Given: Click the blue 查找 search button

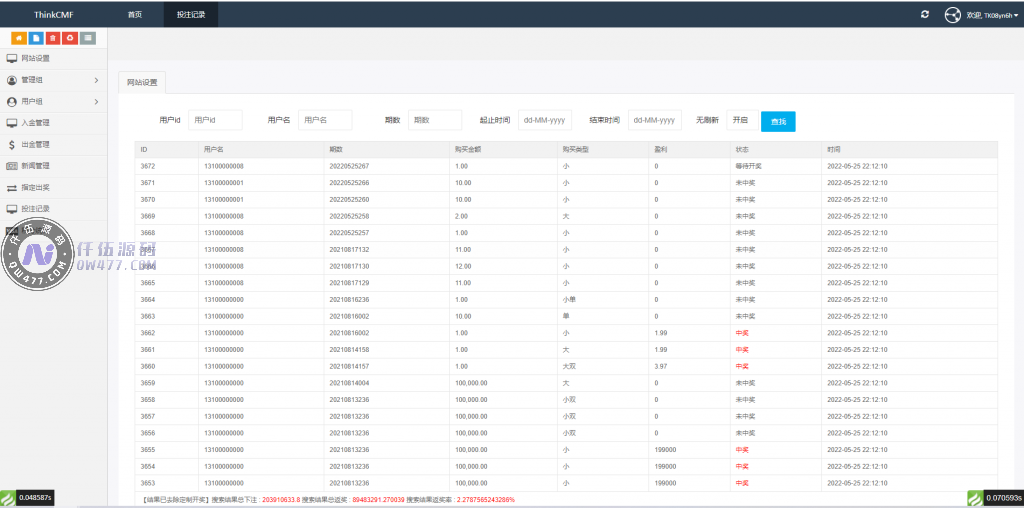Looking at the screenshot, I should 778,121.
